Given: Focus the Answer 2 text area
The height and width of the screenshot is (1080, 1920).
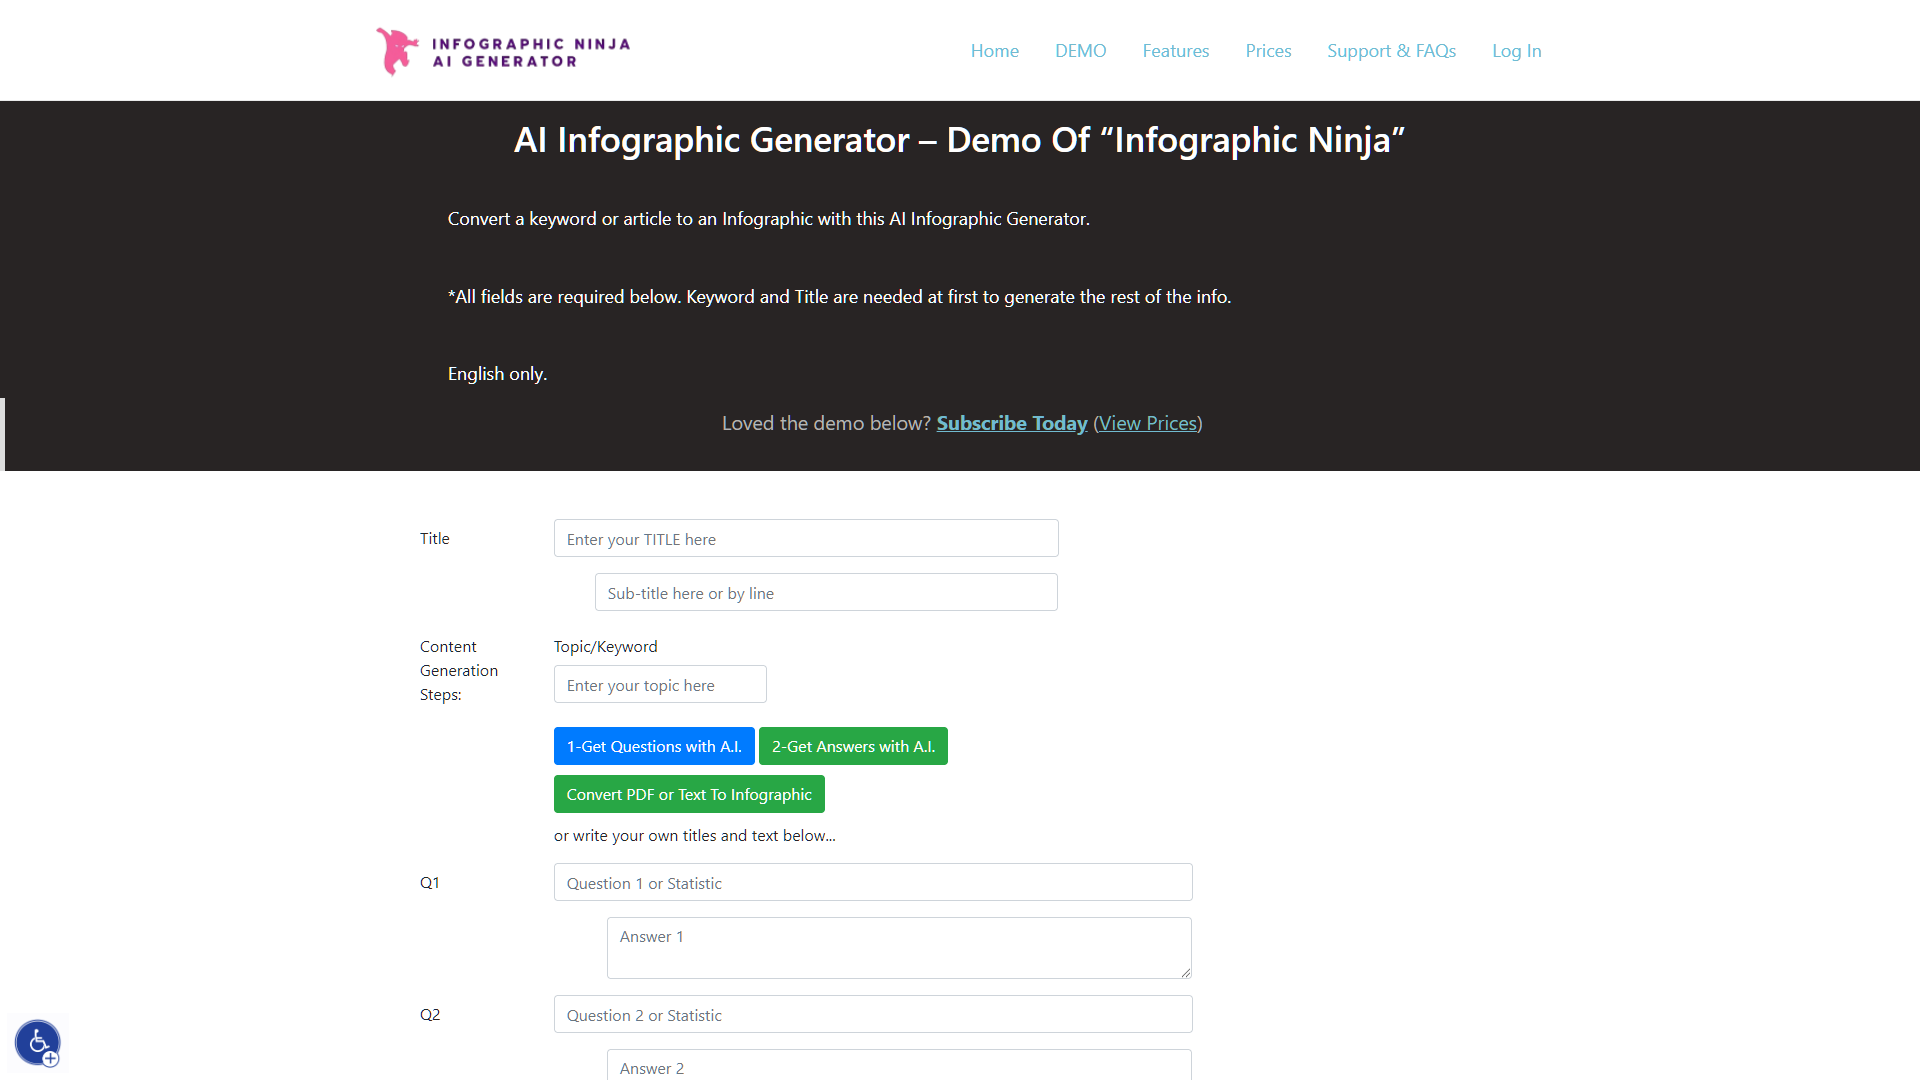Looking at the screenshot, I should [898, 1066].
